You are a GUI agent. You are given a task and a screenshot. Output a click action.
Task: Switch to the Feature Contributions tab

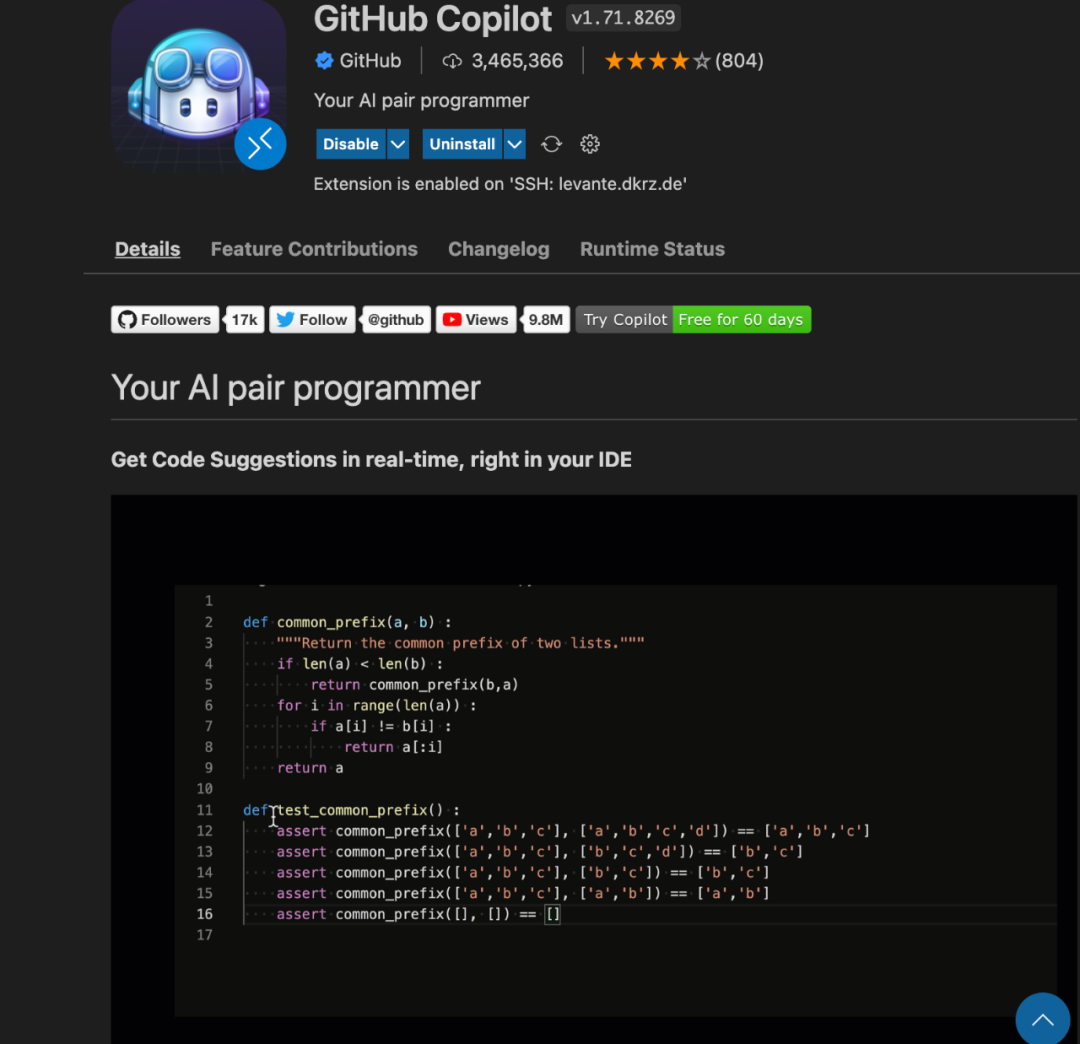[x=314, y=249]
